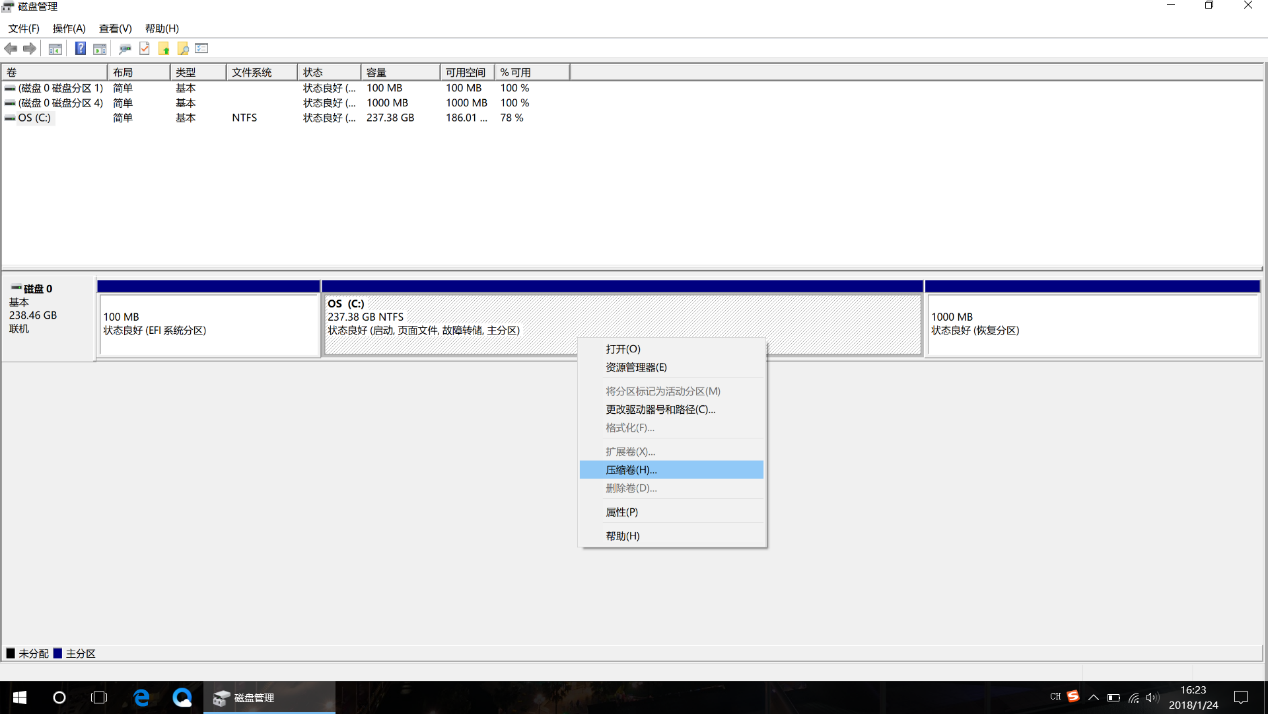Click the folder with magnifier toolbar icon

point(183,49)
